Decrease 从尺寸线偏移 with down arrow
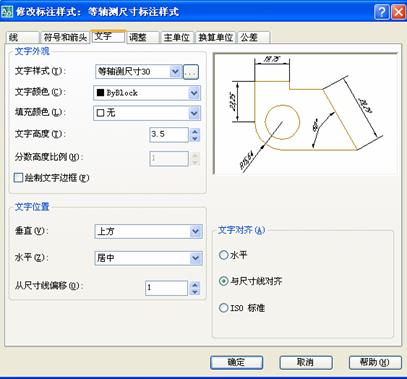Image resolution: width=407 pixels, height=379 pixels. [195, 292]
